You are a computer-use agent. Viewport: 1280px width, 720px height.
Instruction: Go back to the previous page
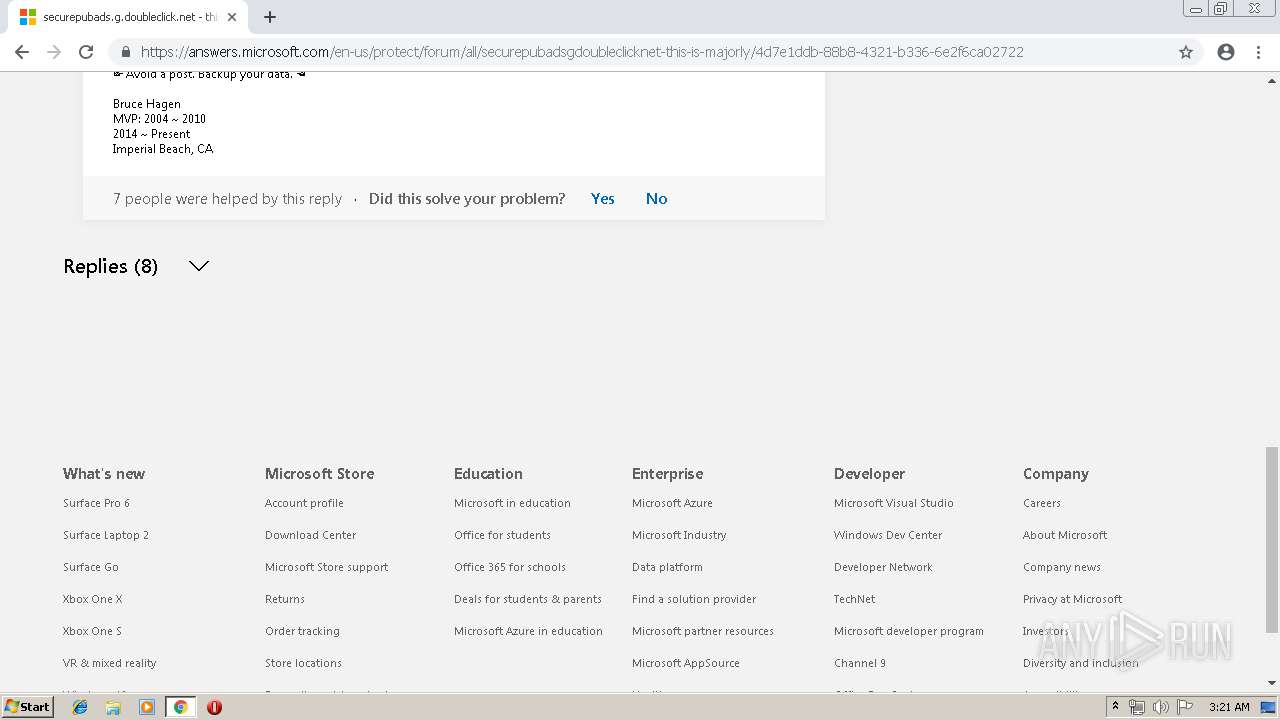22,52
